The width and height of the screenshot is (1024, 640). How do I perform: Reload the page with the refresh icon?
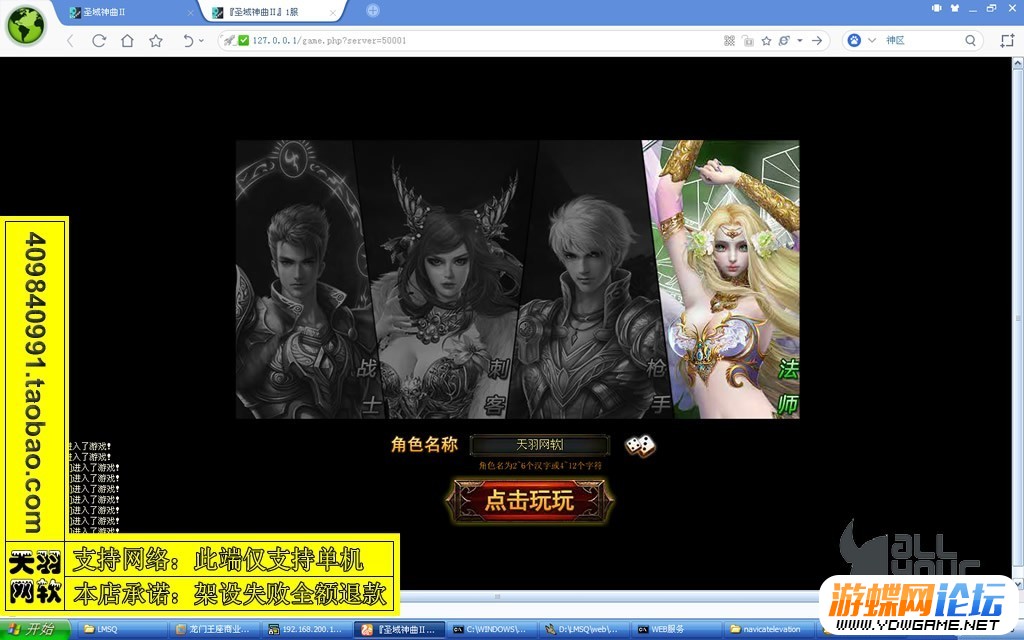point(99,40)
